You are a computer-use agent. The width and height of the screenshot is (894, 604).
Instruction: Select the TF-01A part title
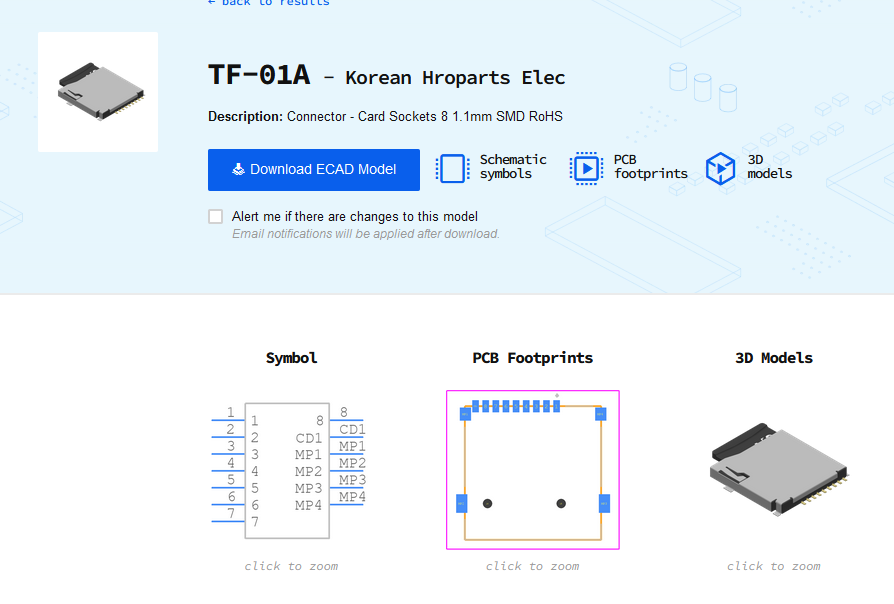(259, 75)
